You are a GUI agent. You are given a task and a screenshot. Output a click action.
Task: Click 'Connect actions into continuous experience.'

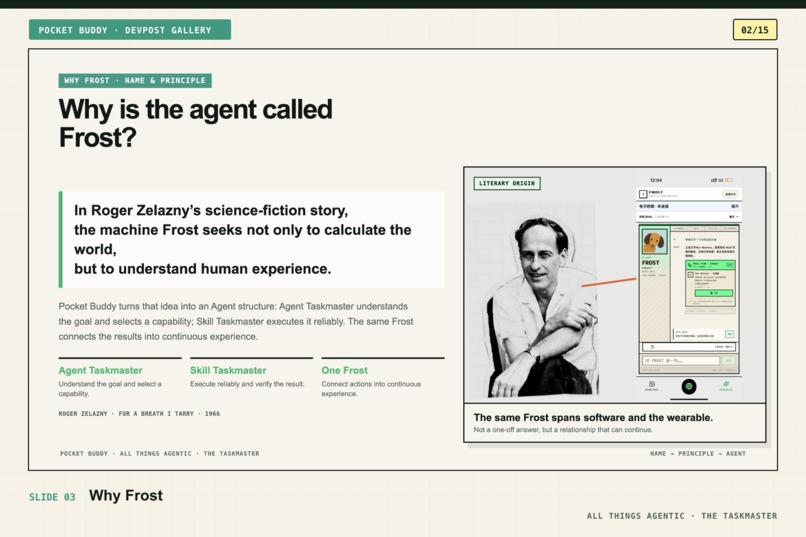(x=371, y=389)
